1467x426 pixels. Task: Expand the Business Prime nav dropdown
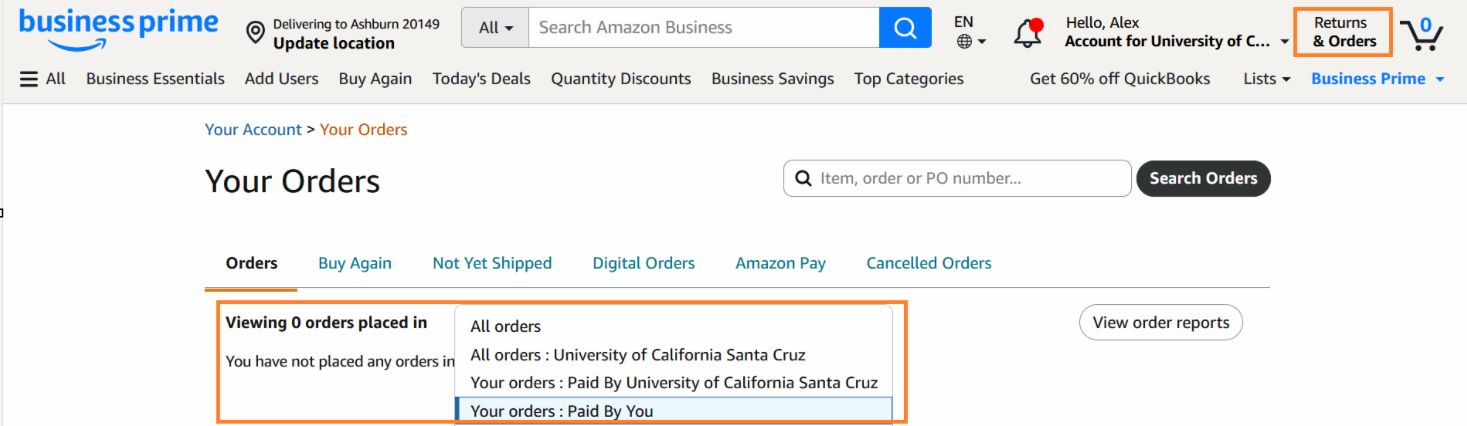point(1377,78)
